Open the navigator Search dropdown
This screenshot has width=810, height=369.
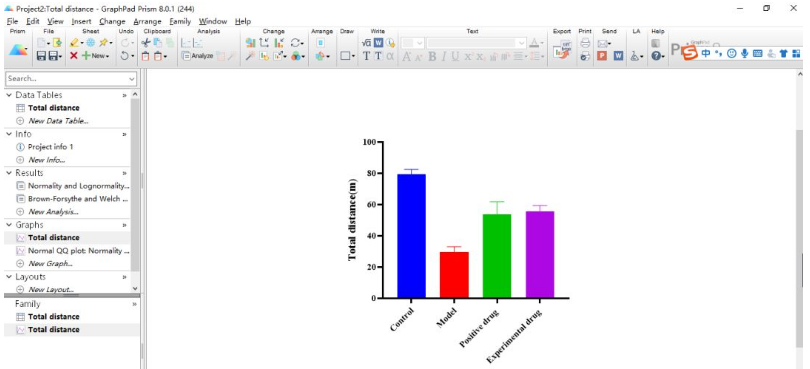132,79
